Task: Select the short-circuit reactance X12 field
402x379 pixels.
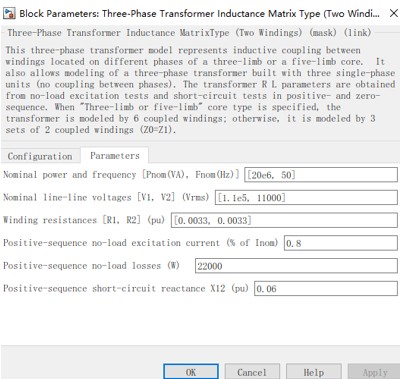Action: point(326,289)
